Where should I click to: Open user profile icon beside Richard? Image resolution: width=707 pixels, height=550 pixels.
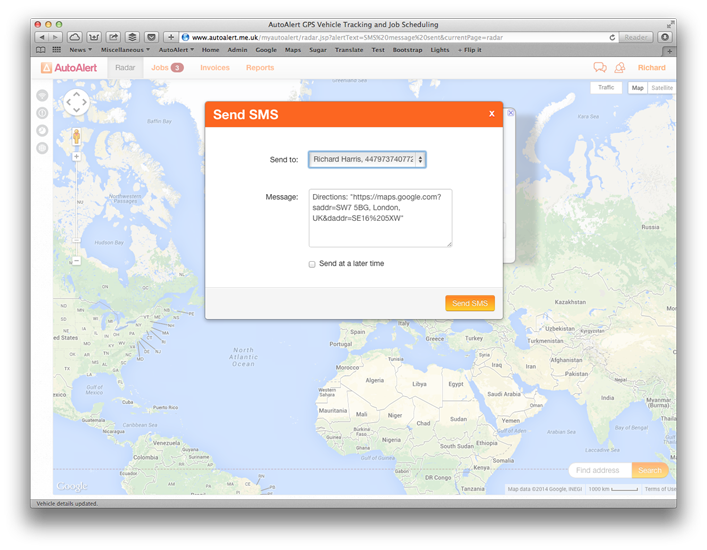[x=620, y=68]
